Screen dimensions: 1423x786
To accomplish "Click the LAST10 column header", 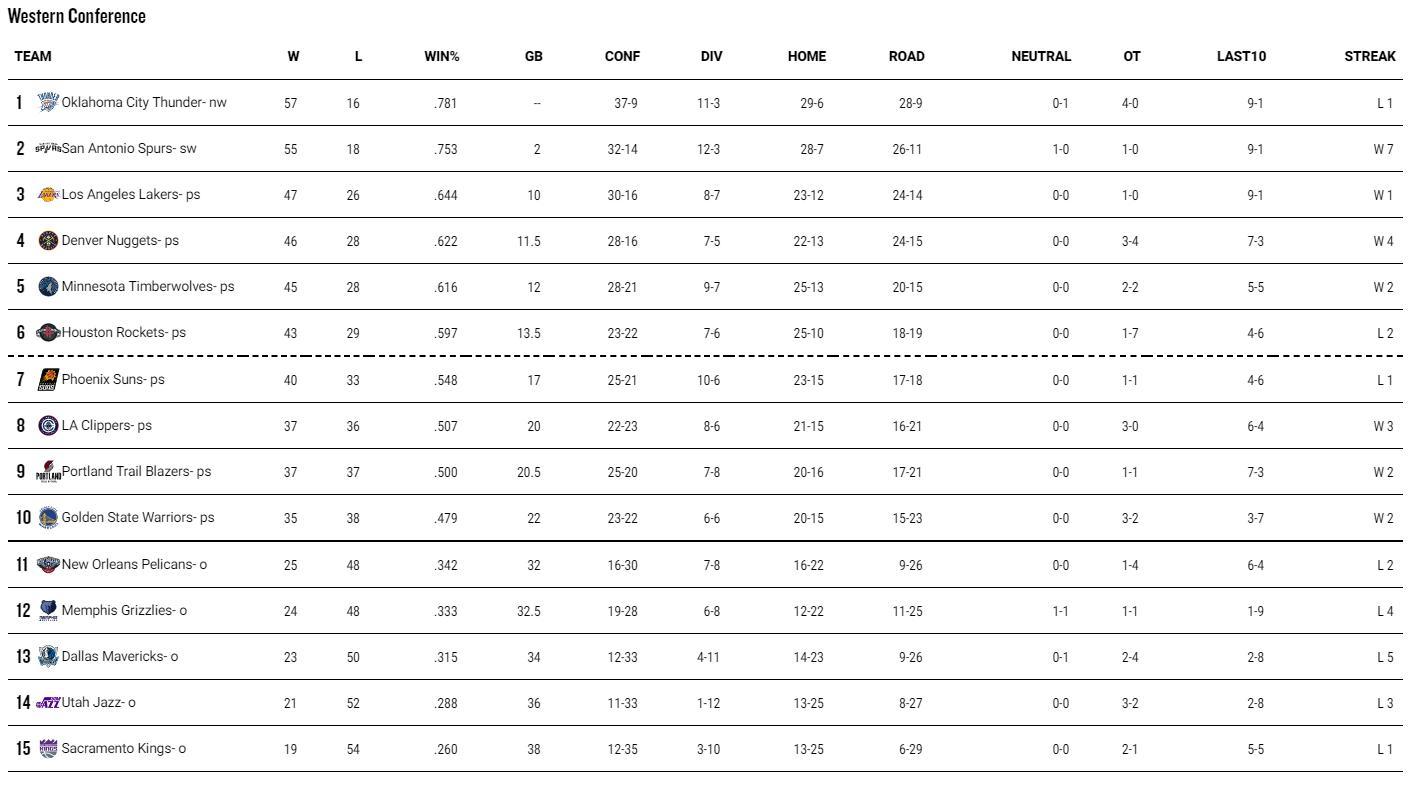I will [x=1241, y=57].
